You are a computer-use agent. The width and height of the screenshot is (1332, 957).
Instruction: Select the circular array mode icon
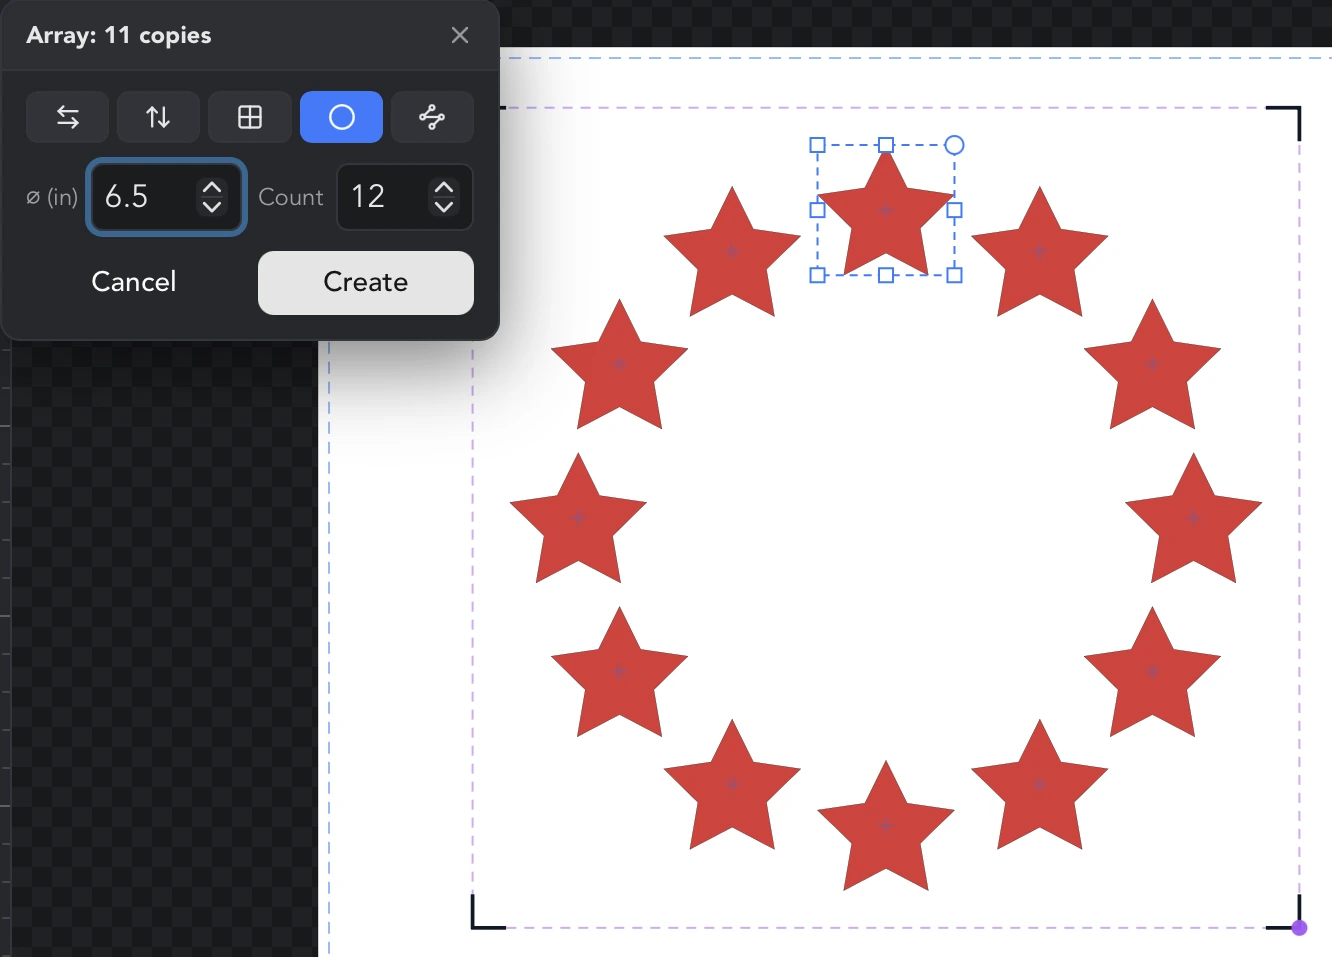point(341,117)
